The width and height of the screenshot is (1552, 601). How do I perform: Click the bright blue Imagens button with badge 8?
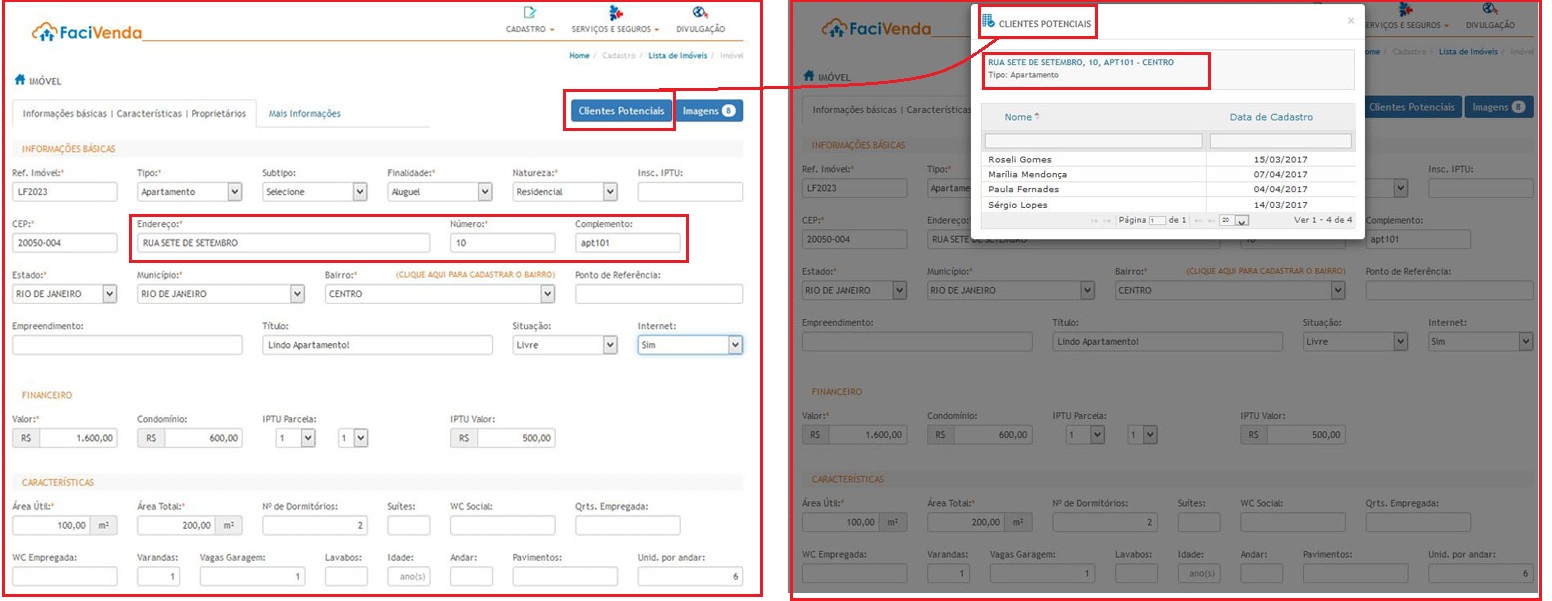(x=709, y=111)
